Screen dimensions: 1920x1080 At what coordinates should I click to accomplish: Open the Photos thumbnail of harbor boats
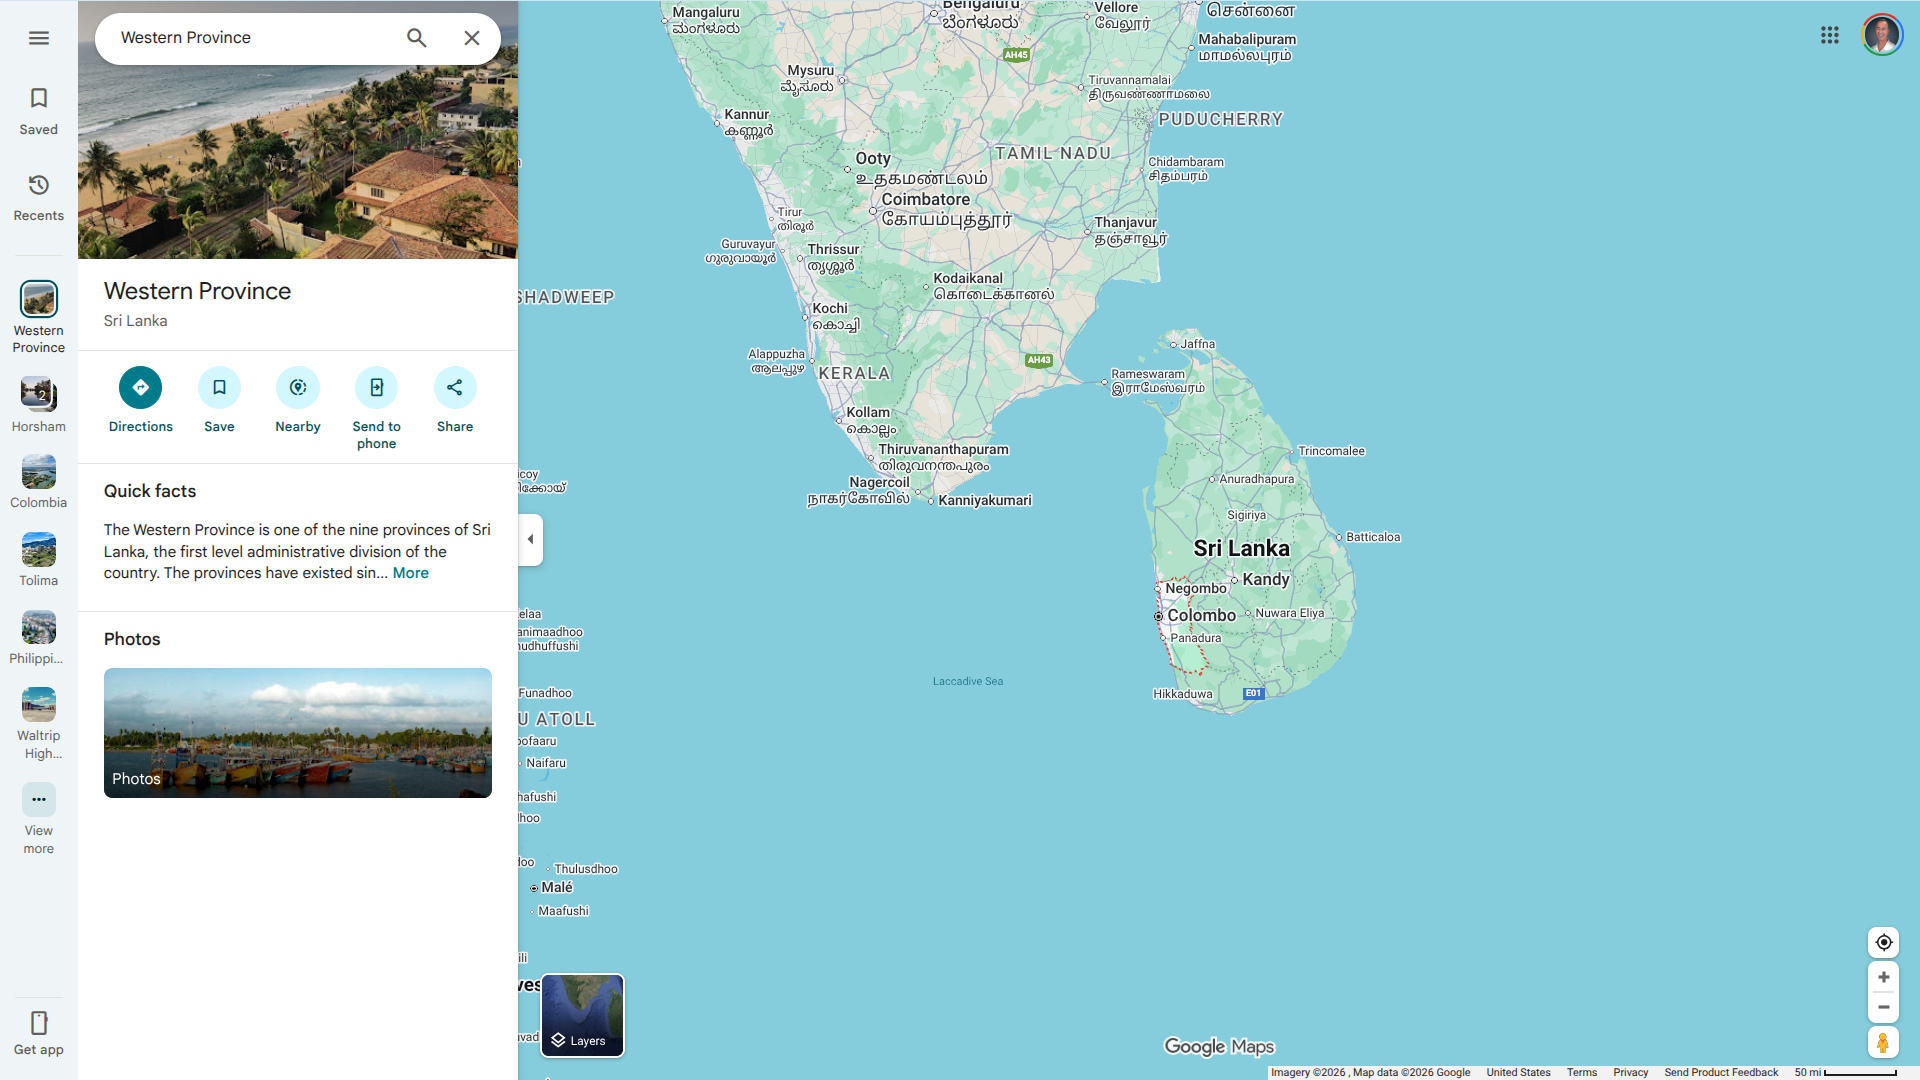[297, 732]
